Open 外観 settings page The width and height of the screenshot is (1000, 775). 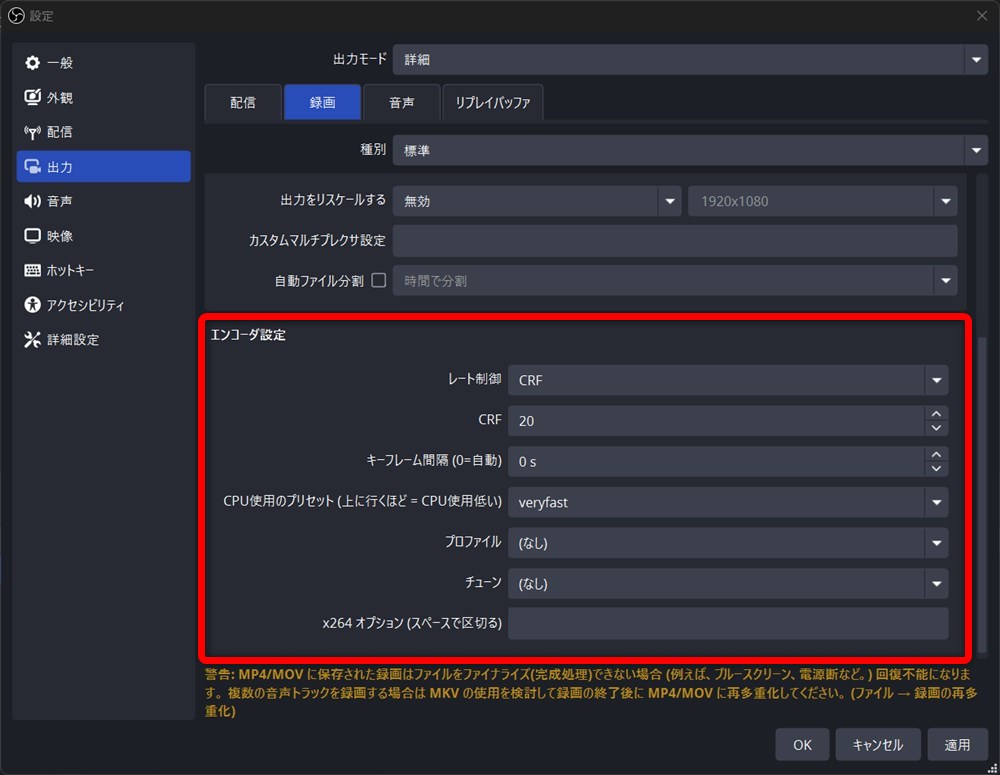104,97
